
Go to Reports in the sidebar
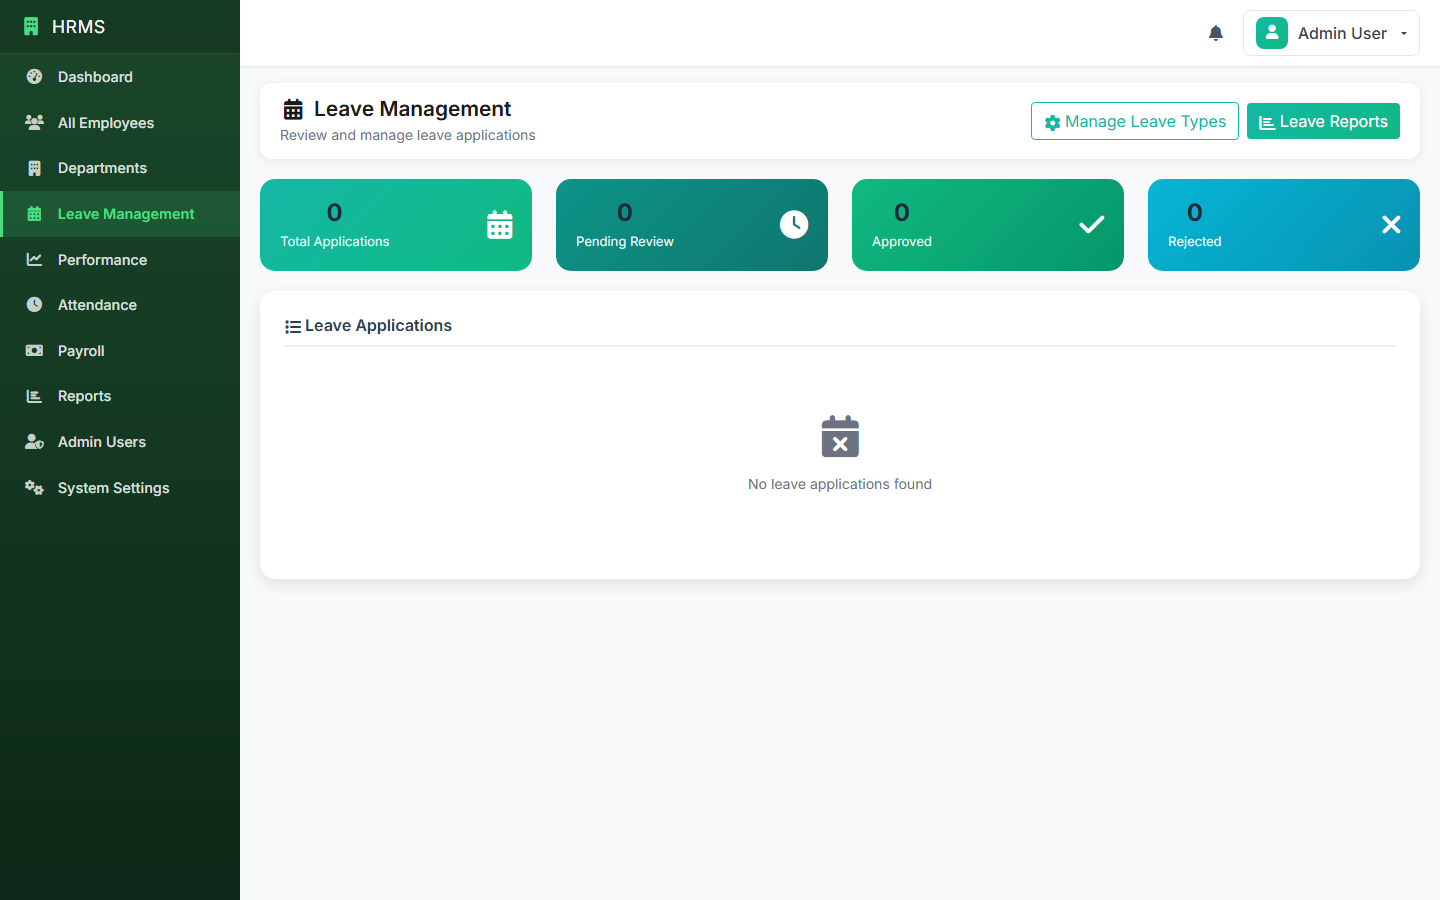(120, 396)
